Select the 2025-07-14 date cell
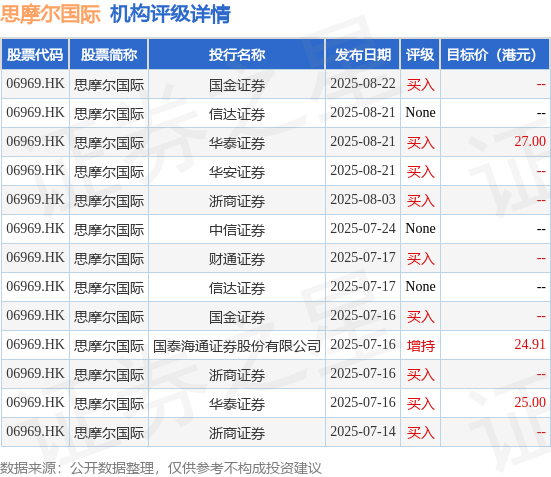 point(363,432)
